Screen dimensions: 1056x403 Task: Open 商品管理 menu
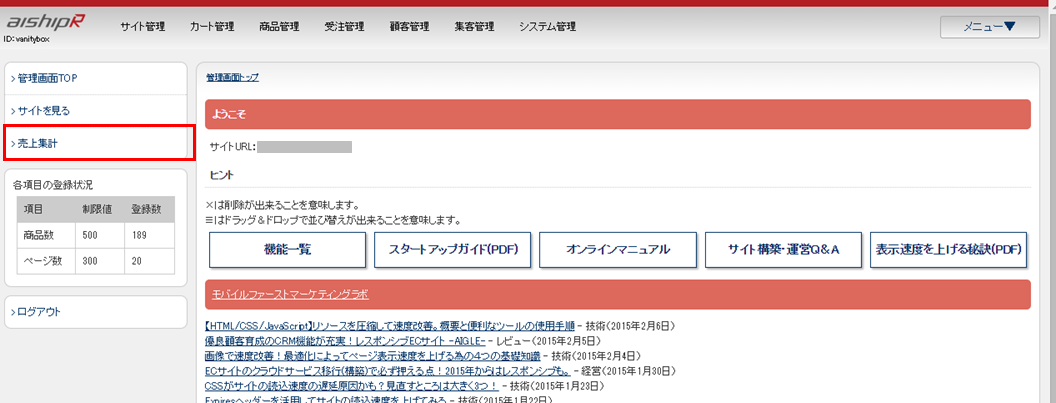tap(278, 27)
